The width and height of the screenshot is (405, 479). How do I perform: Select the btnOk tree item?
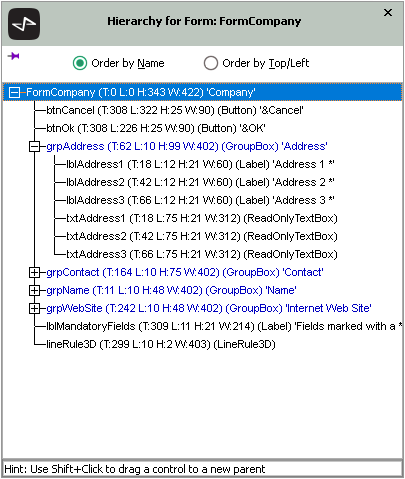156,128
